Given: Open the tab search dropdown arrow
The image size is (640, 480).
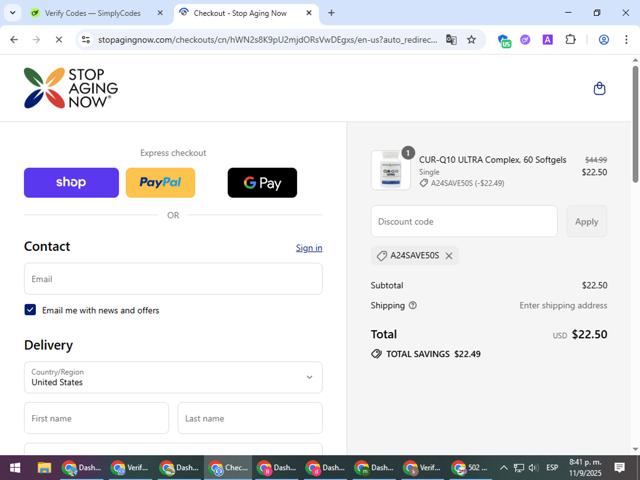Looking at the screenshot, I should 13,13.
